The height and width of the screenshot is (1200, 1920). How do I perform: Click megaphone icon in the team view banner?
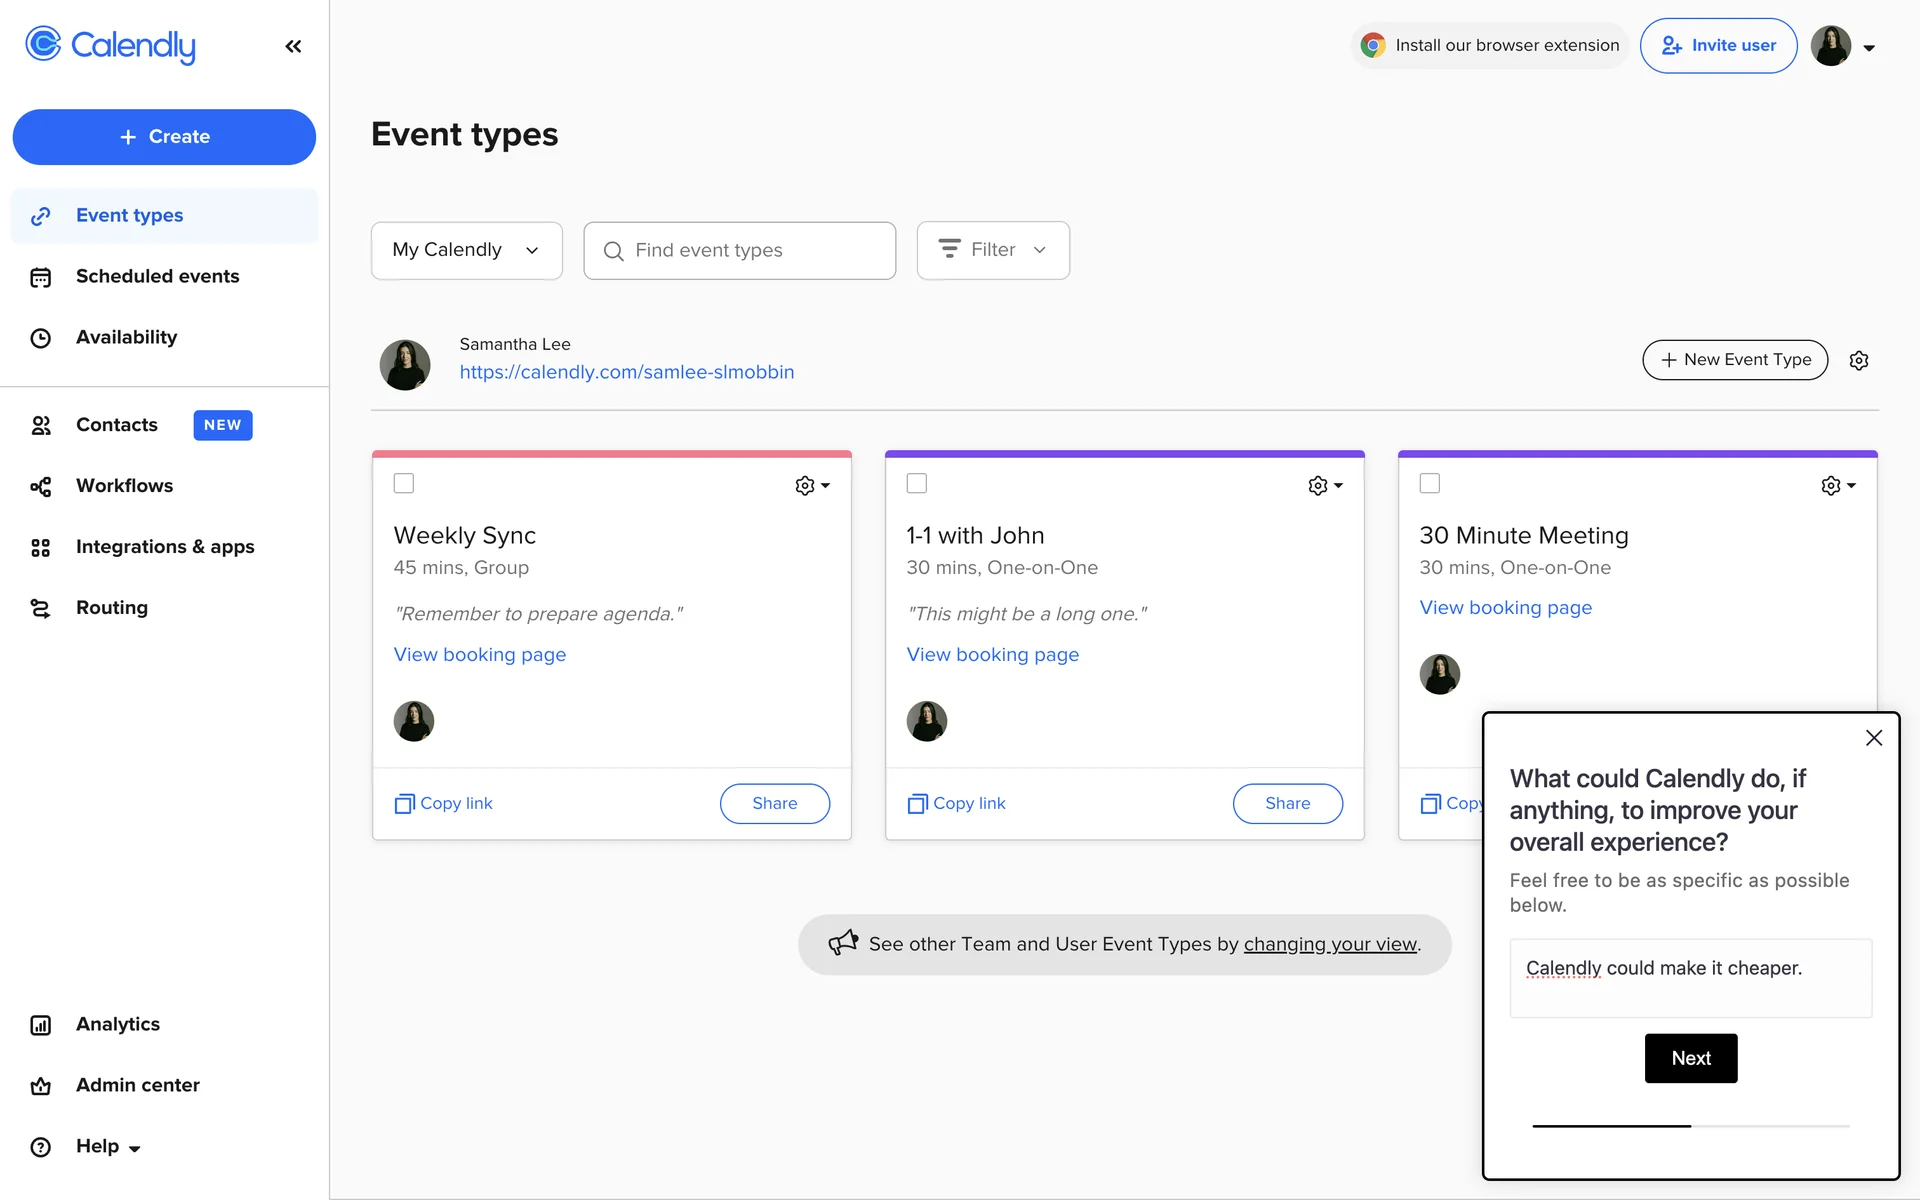[x=843, y=943]
